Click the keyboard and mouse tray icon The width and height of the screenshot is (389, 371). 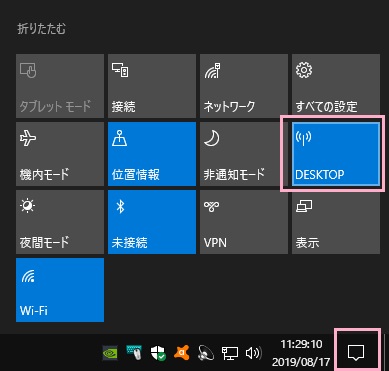coord(134,353)
